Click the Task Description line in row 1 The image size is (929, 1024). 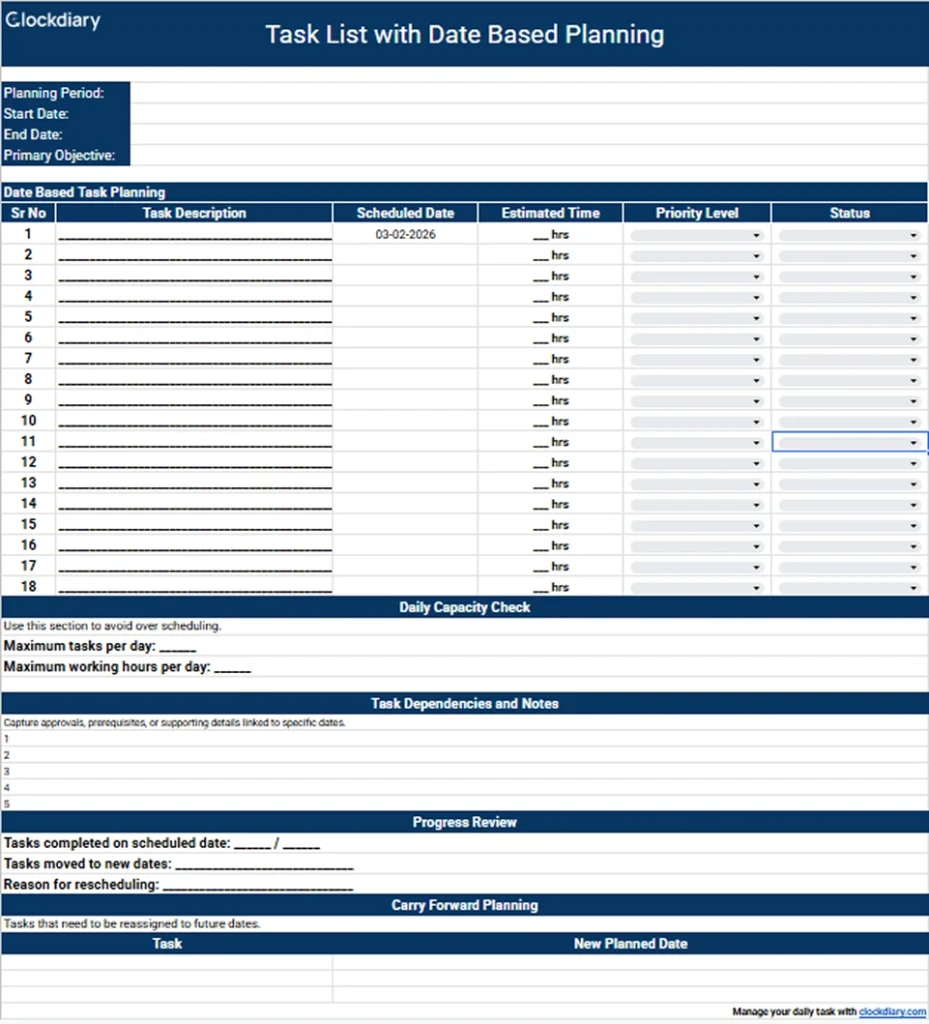195,236
